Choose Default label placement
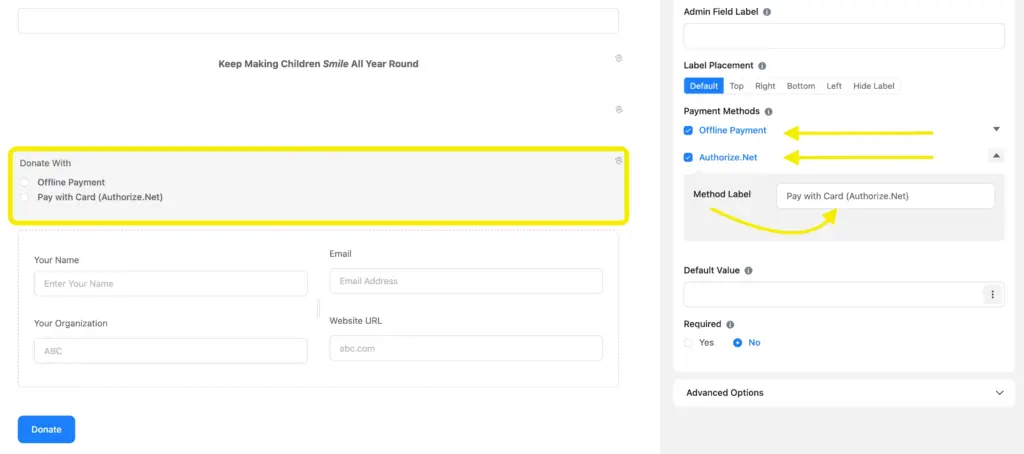The height and width of the screenshot is (454, 1024). click(704, 86)
